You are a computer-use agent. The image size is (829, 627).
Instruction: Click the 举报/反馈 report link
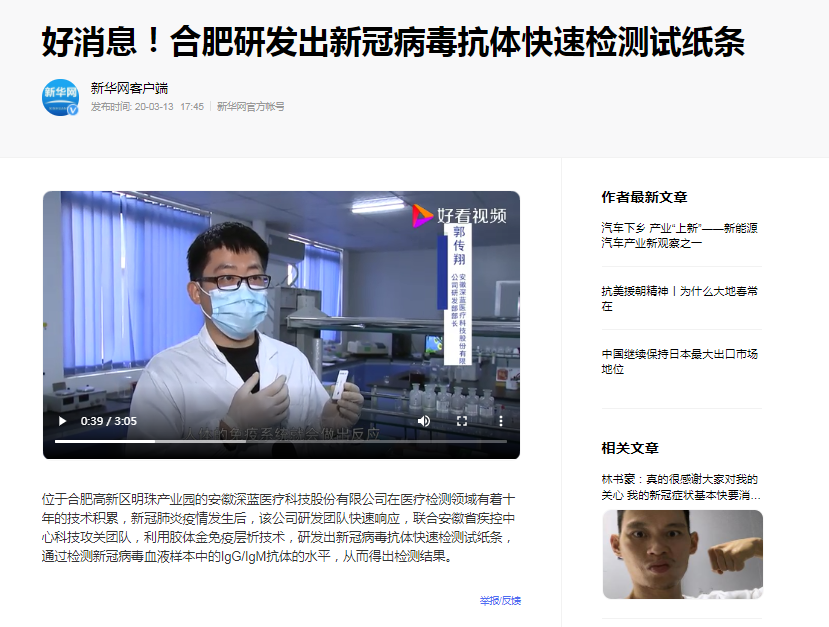tap(500, 601)
